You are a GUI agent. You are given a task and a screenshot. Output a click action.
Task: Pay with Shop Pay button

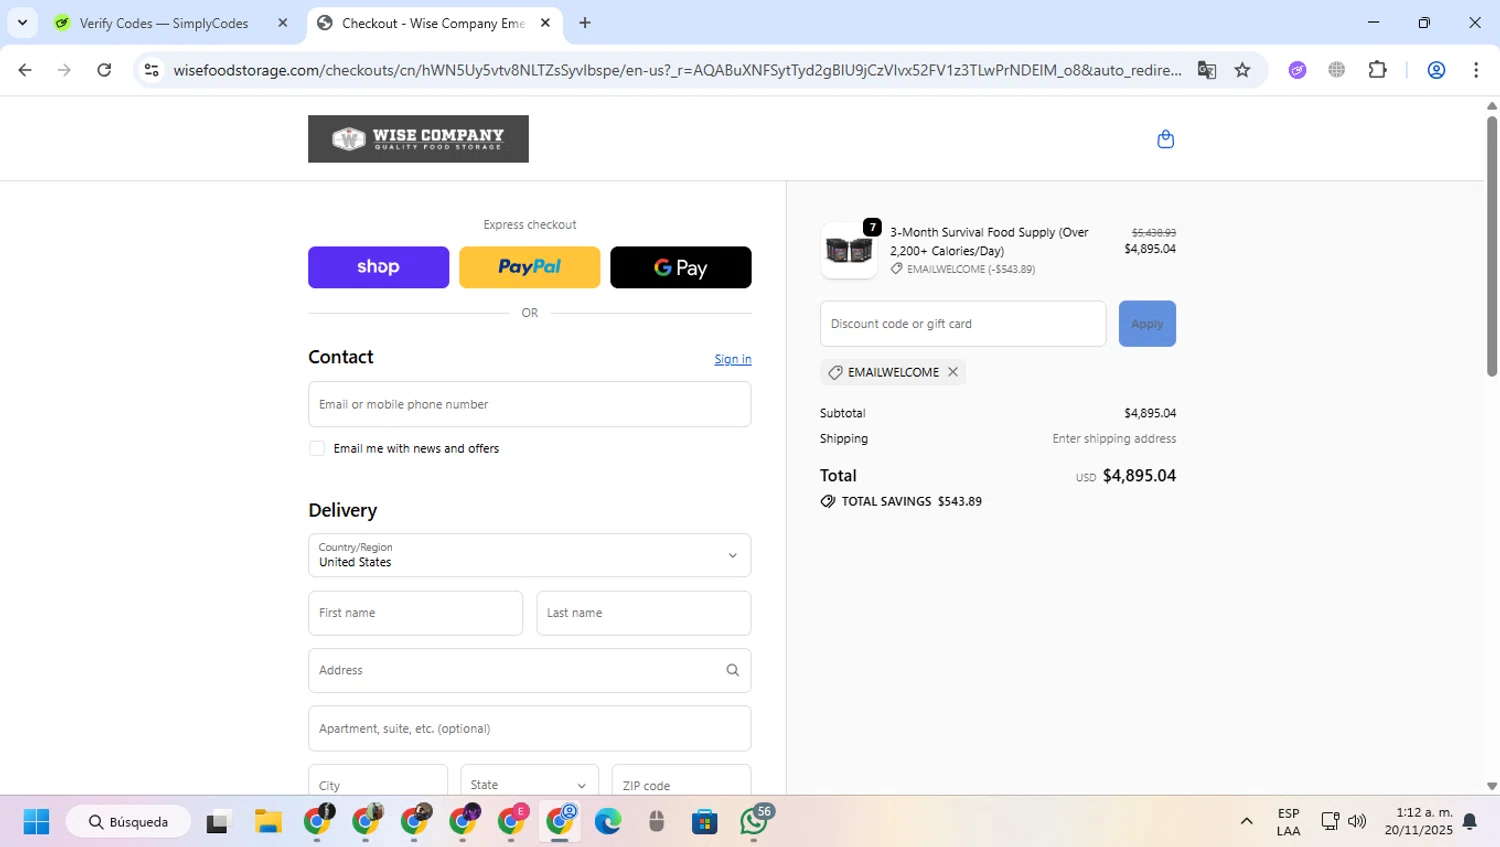[378, 267]
